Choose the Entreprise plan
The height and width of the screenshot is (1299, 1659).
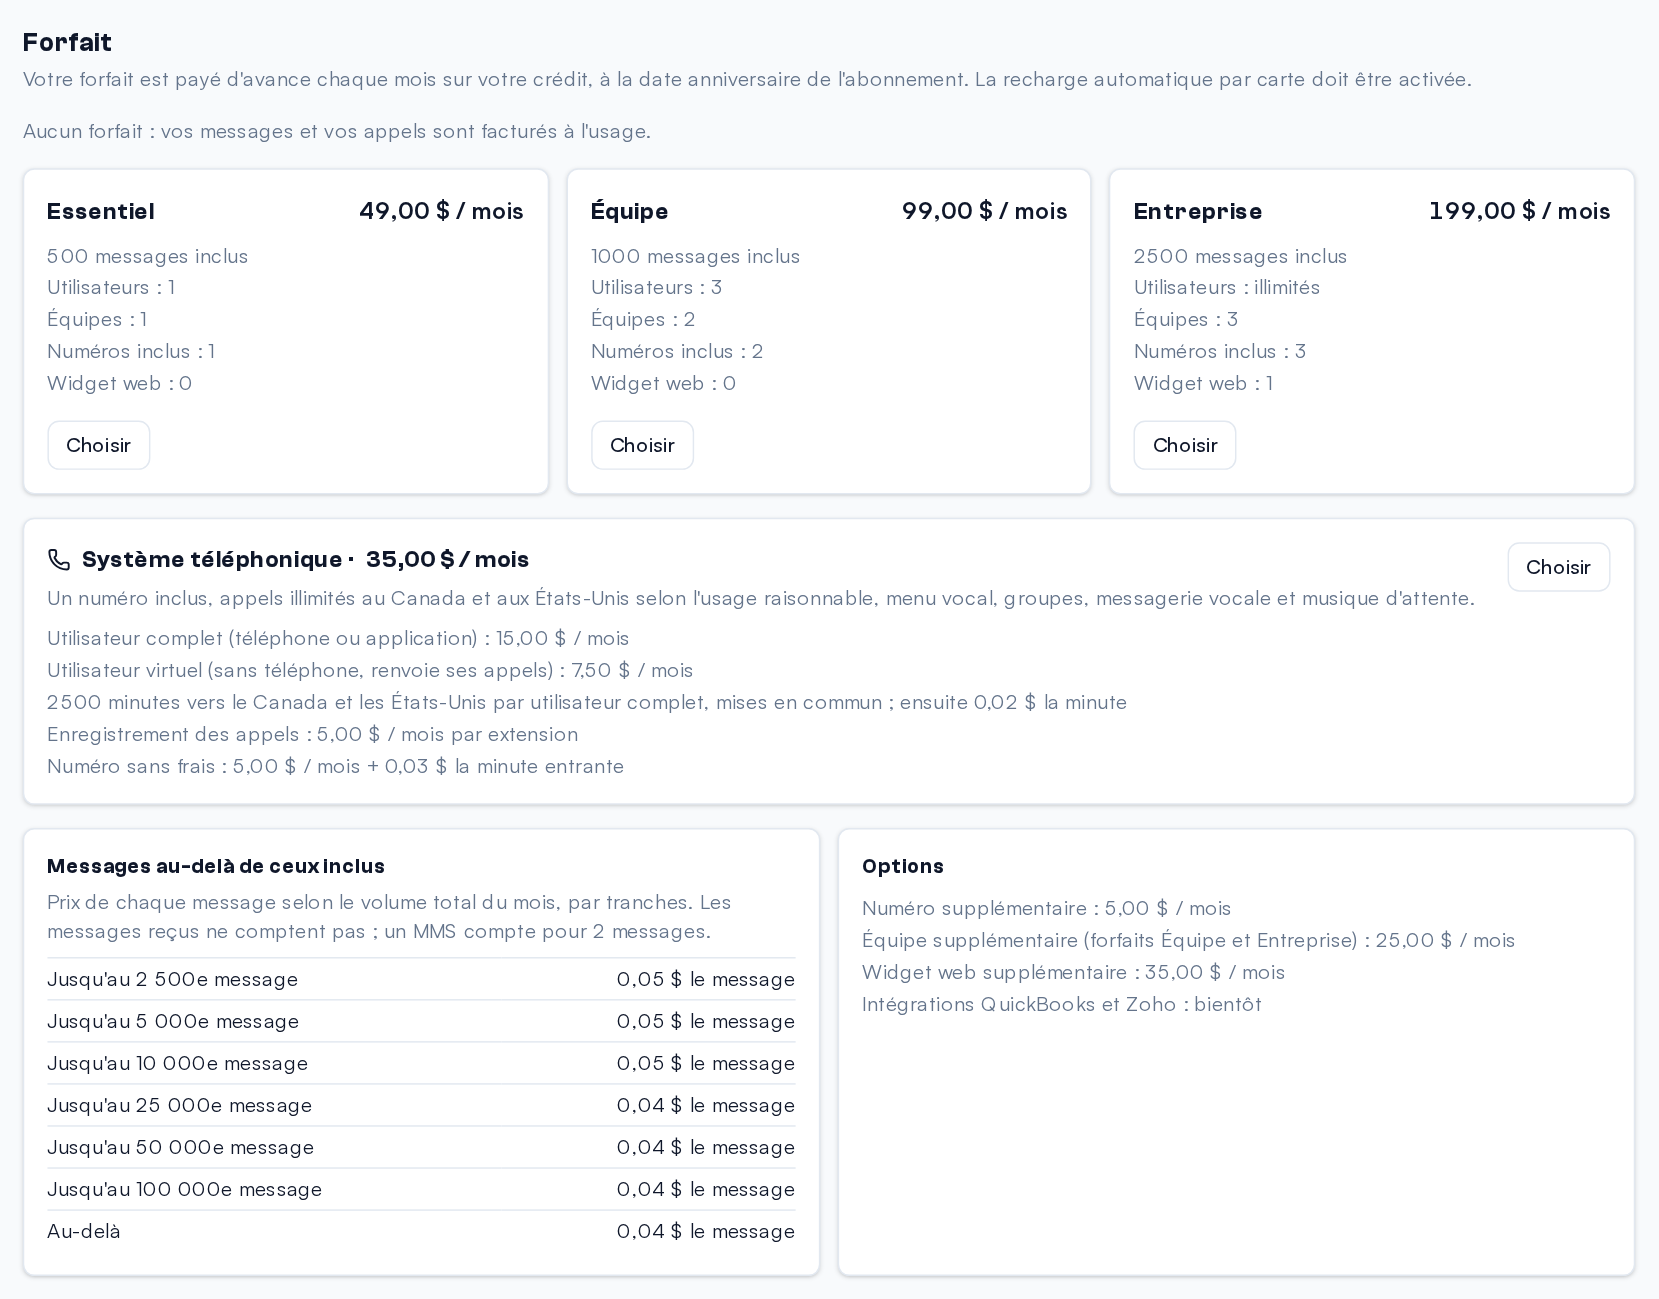pos(1185,445)
